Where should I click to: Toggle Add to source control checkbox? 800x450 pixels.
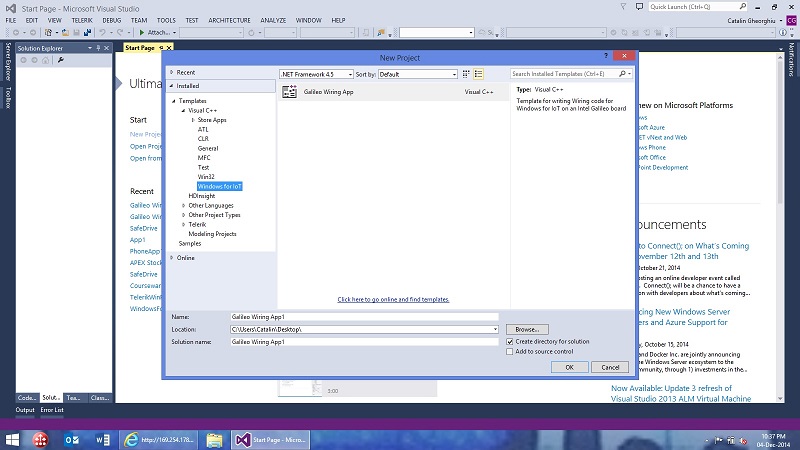[509, 352]
